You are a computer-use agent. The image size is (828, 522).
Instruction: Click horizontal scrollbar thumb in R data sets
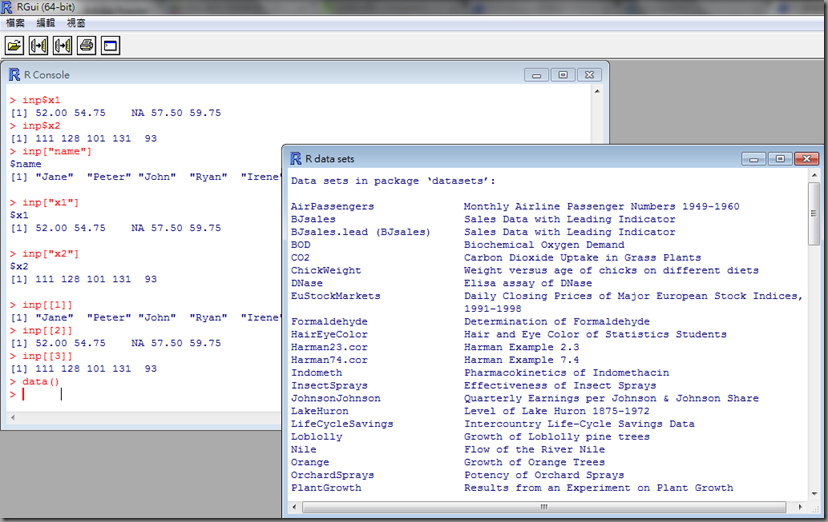(544, 507)
